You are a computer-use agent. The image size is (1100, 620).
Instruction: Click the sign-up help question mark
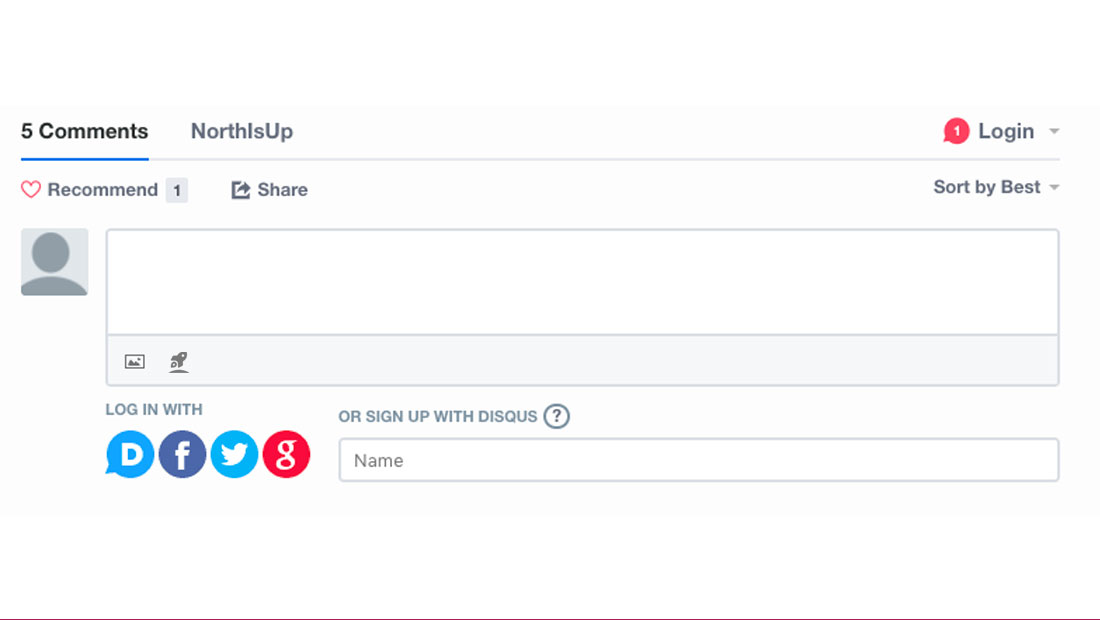pos(556,416)
